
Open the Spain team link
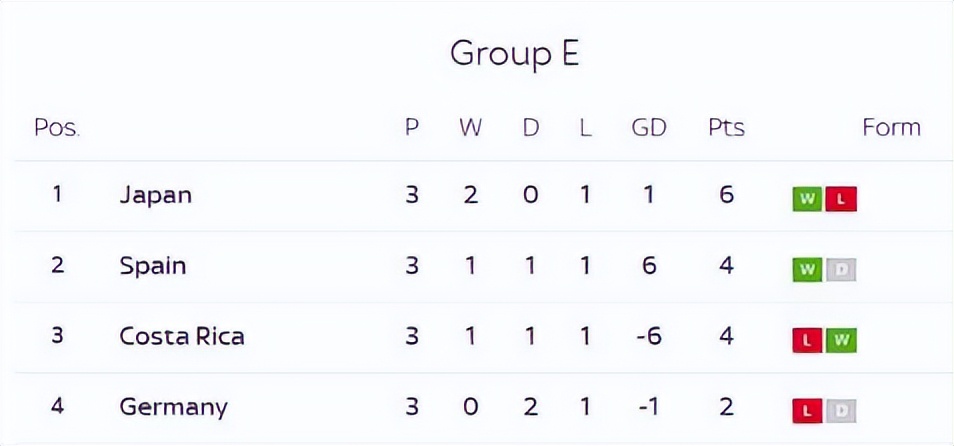tap(153, 266)
